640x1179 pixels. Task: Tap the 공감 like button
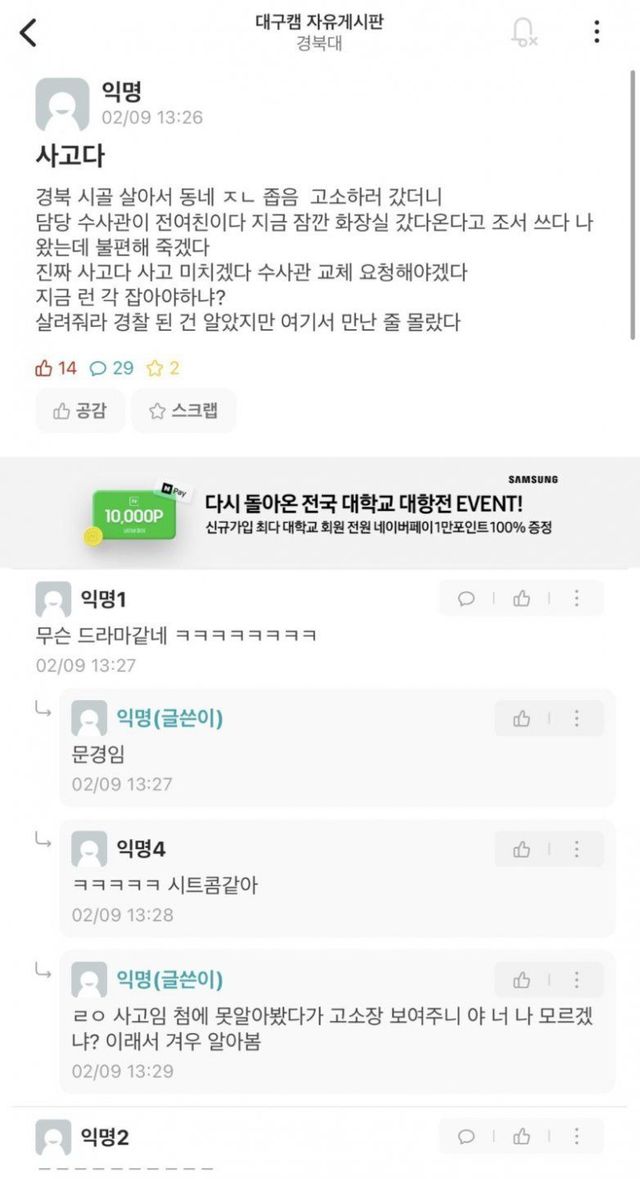point(80,411)
